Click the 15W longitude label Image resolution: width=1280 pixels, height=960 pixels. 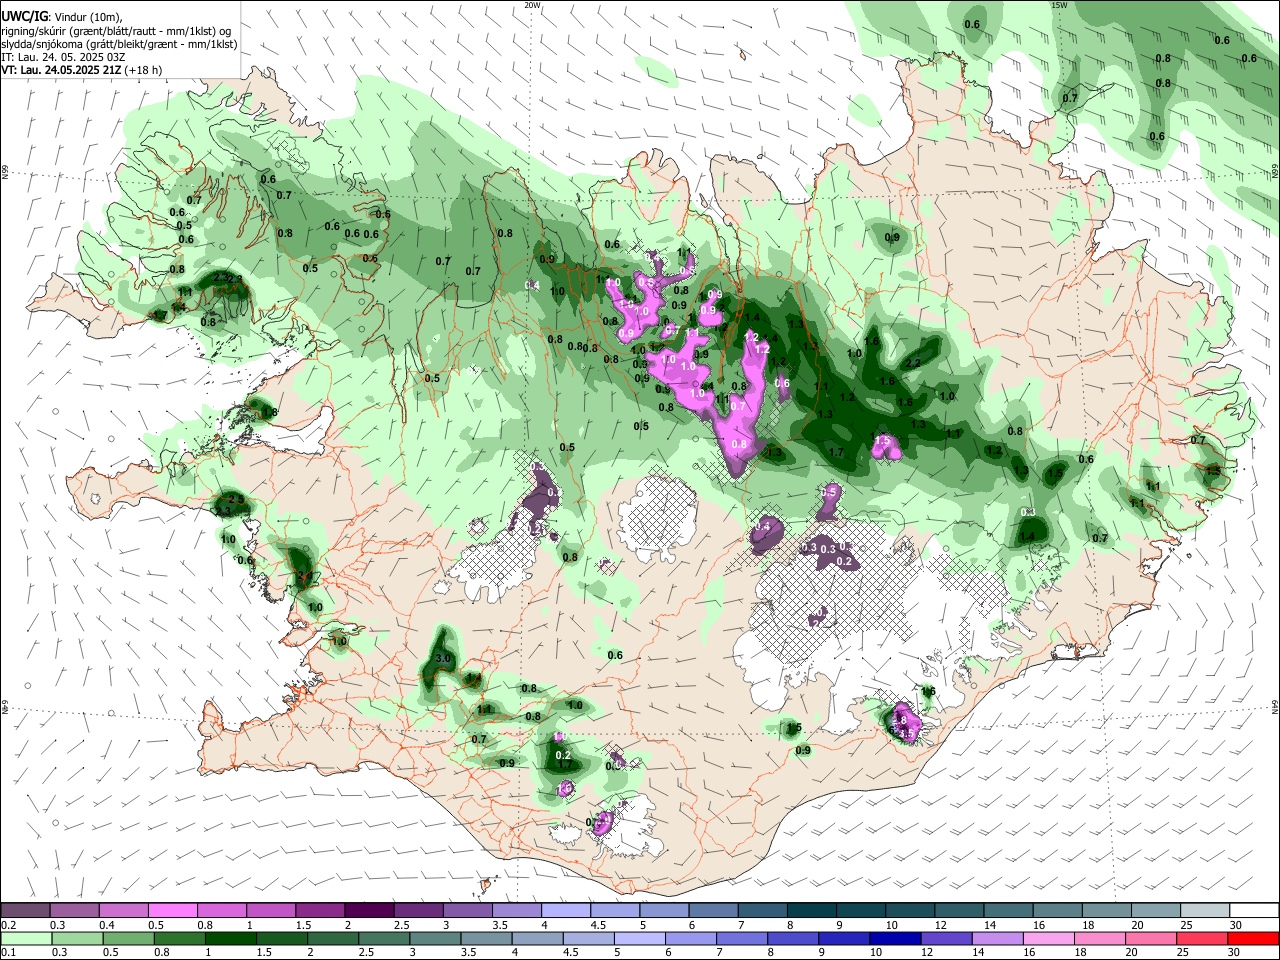coord(1059,5)
